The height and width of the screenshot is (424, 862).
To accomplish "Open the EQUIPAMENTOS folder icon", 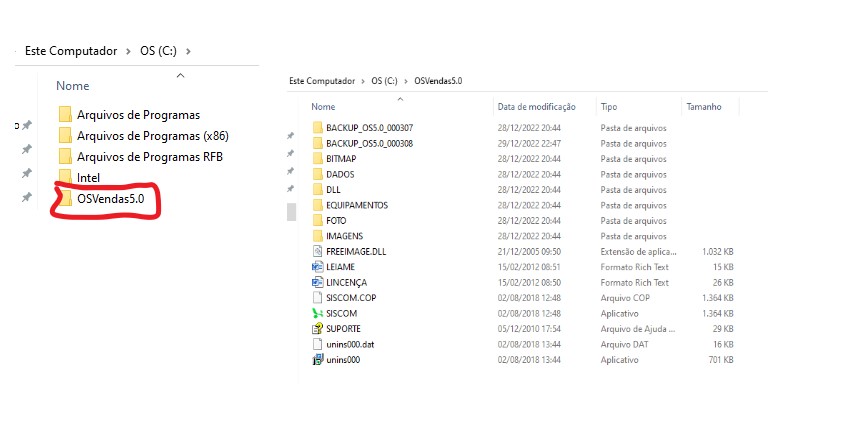I will pyautogui.click(x=317, y=205).
